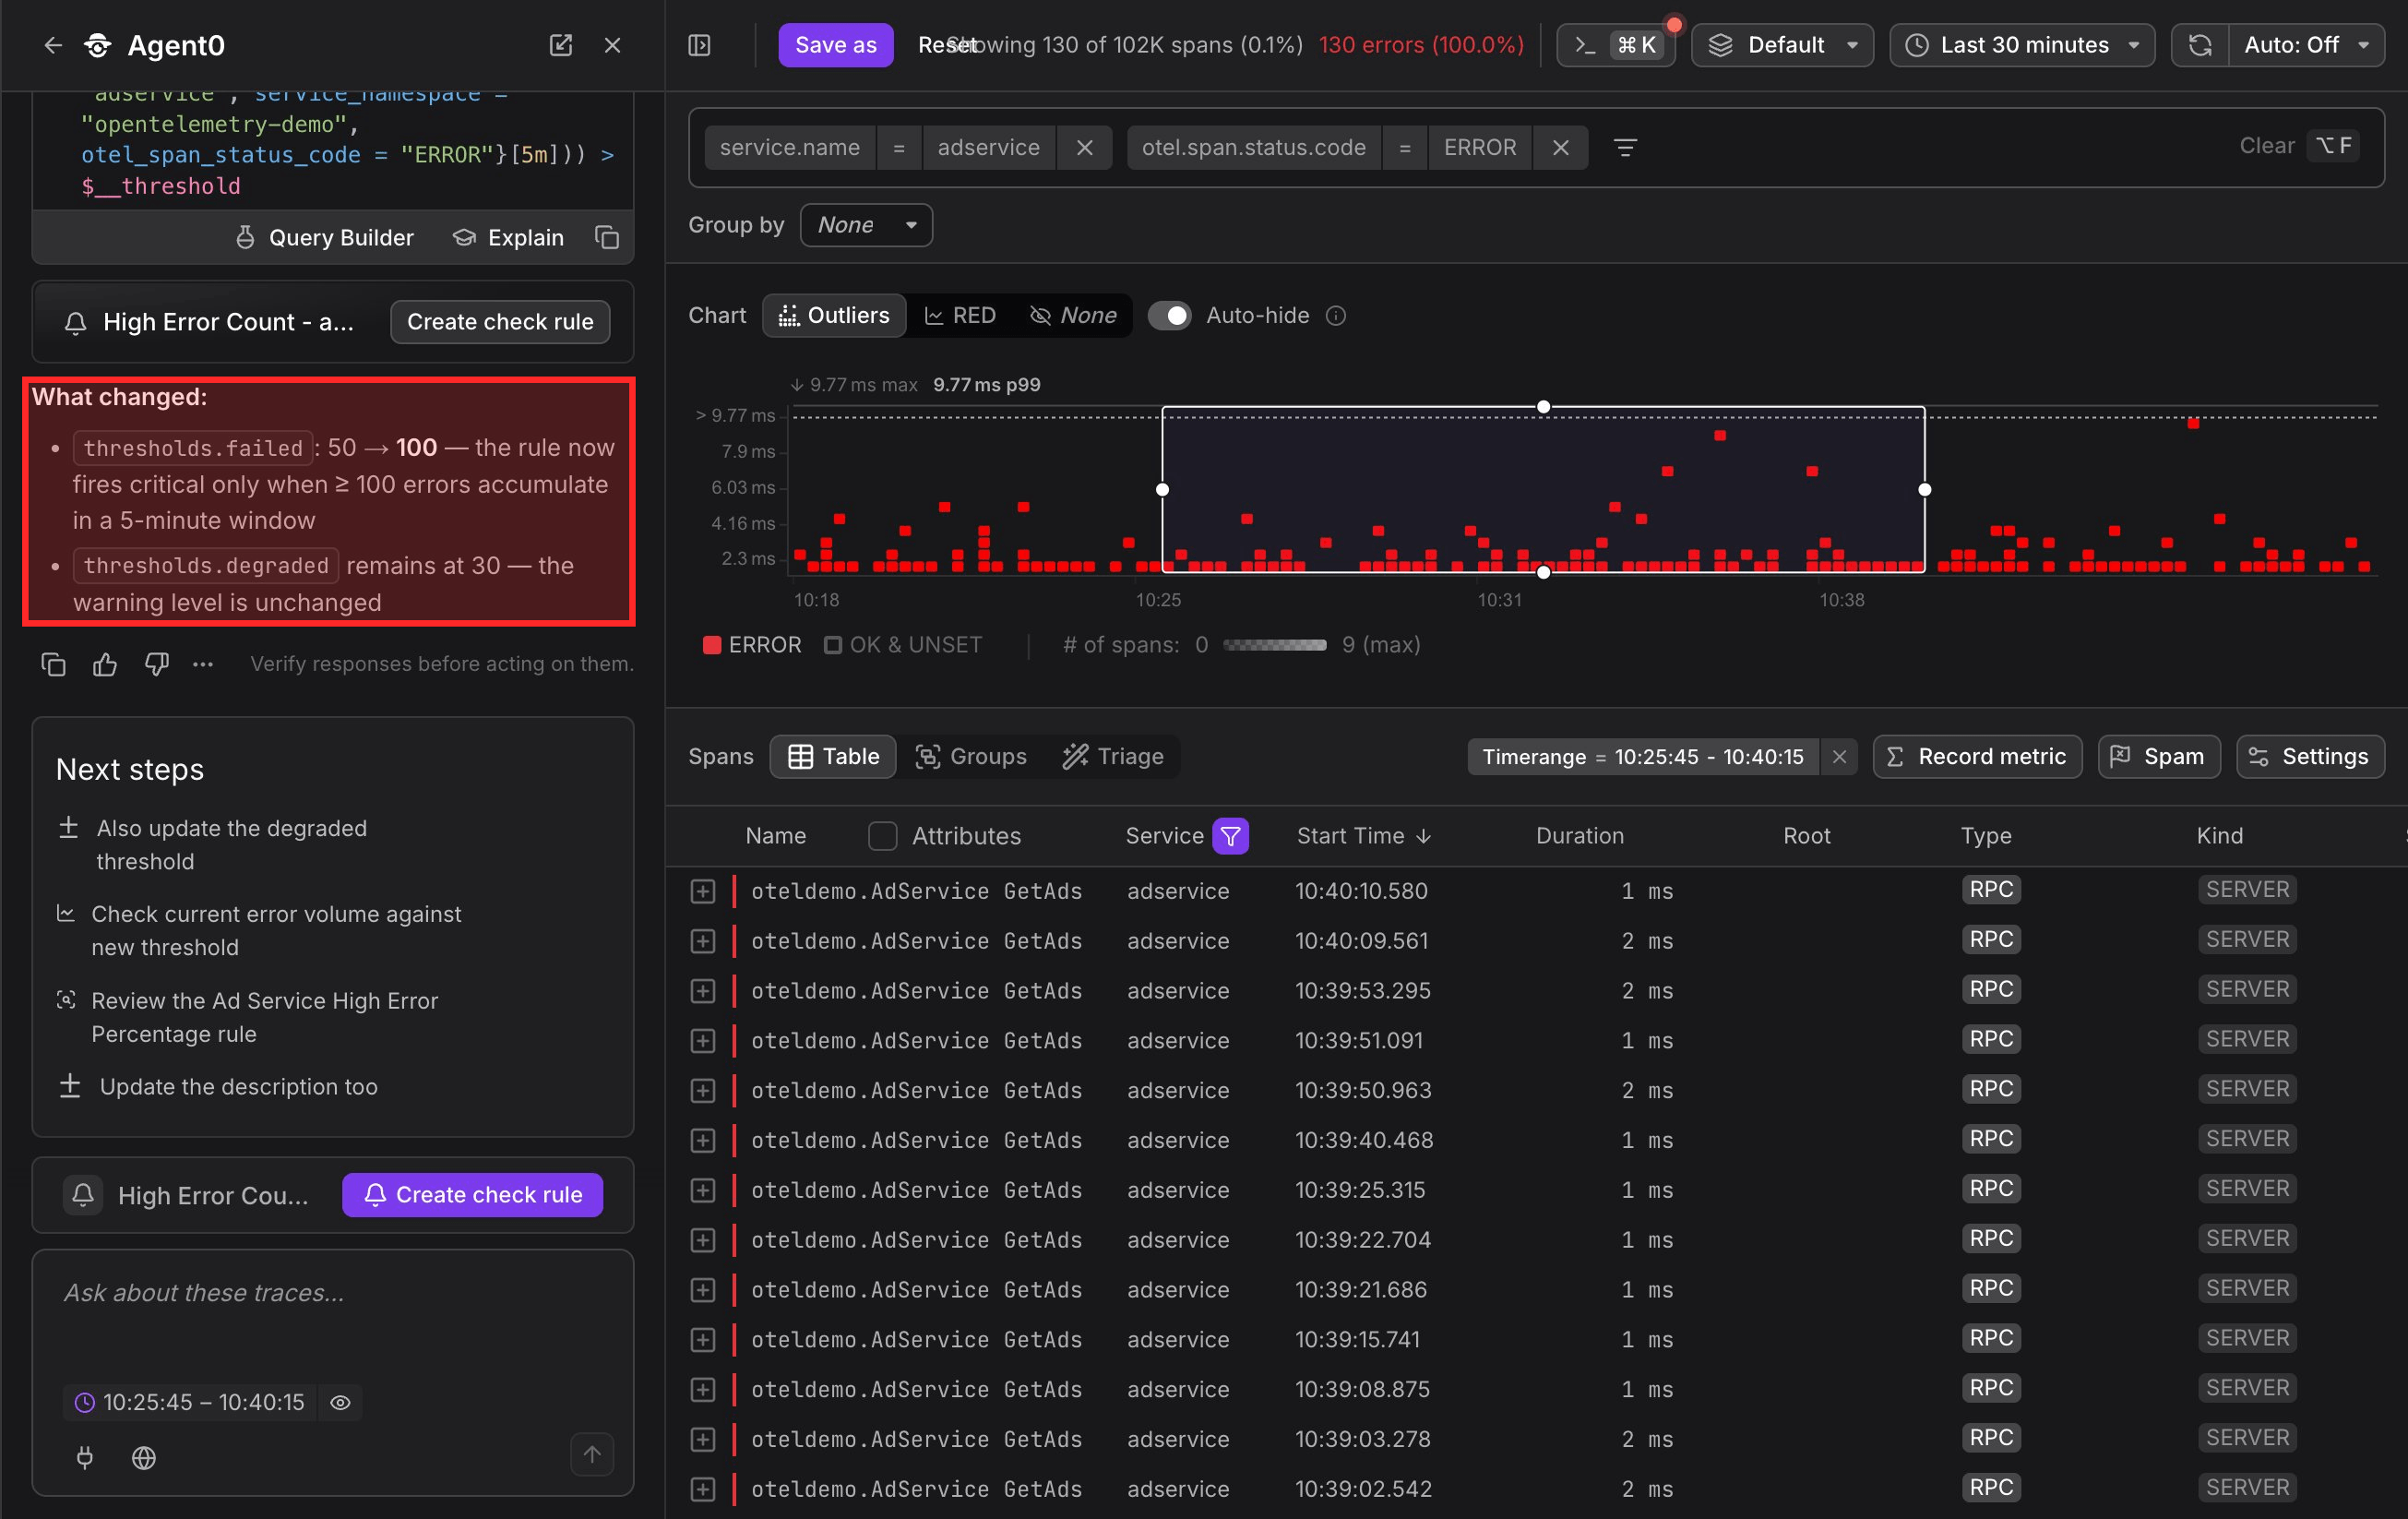Switch to the Groups spans tab

coord(970,757)
